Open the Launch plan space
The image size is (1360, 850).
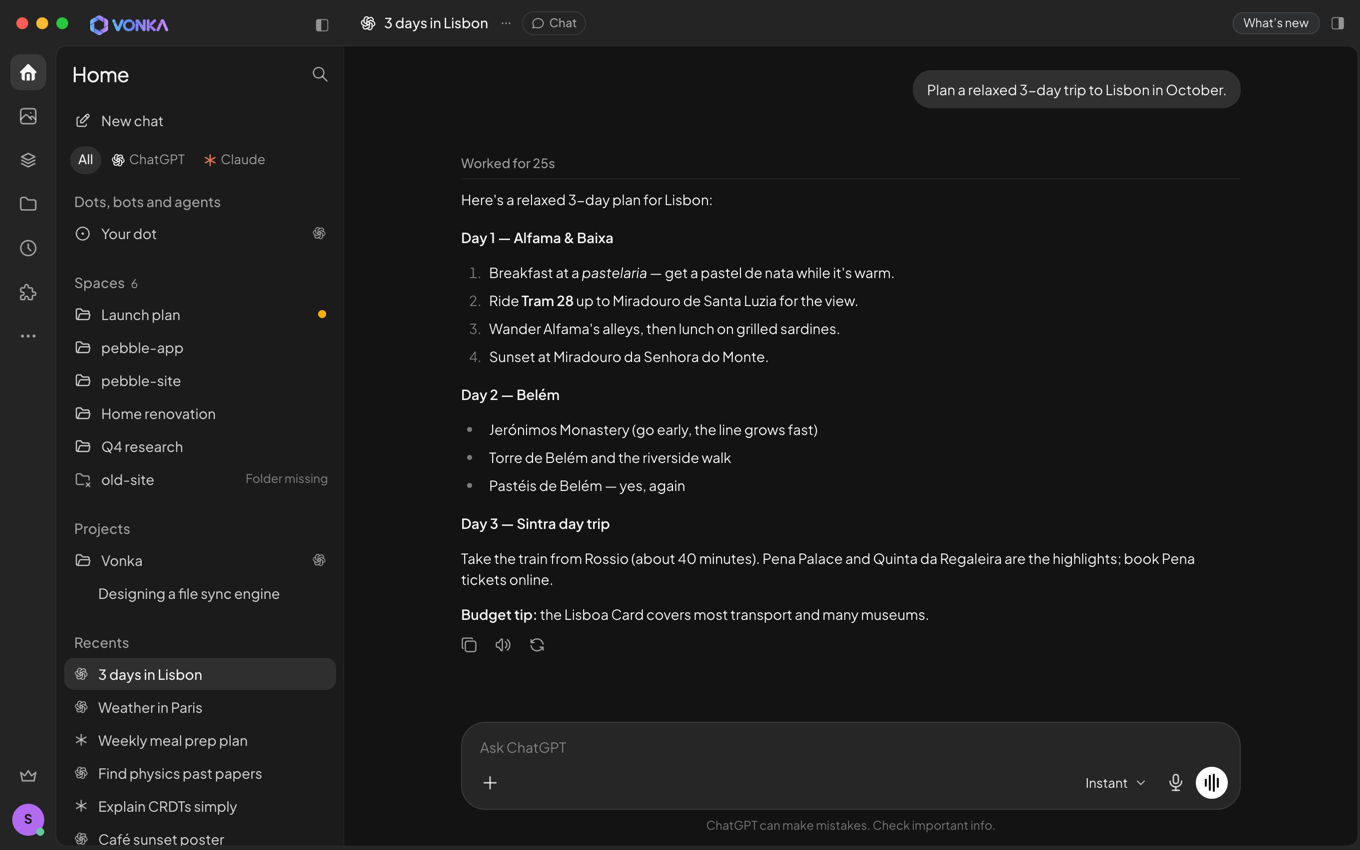click(200, 315)
